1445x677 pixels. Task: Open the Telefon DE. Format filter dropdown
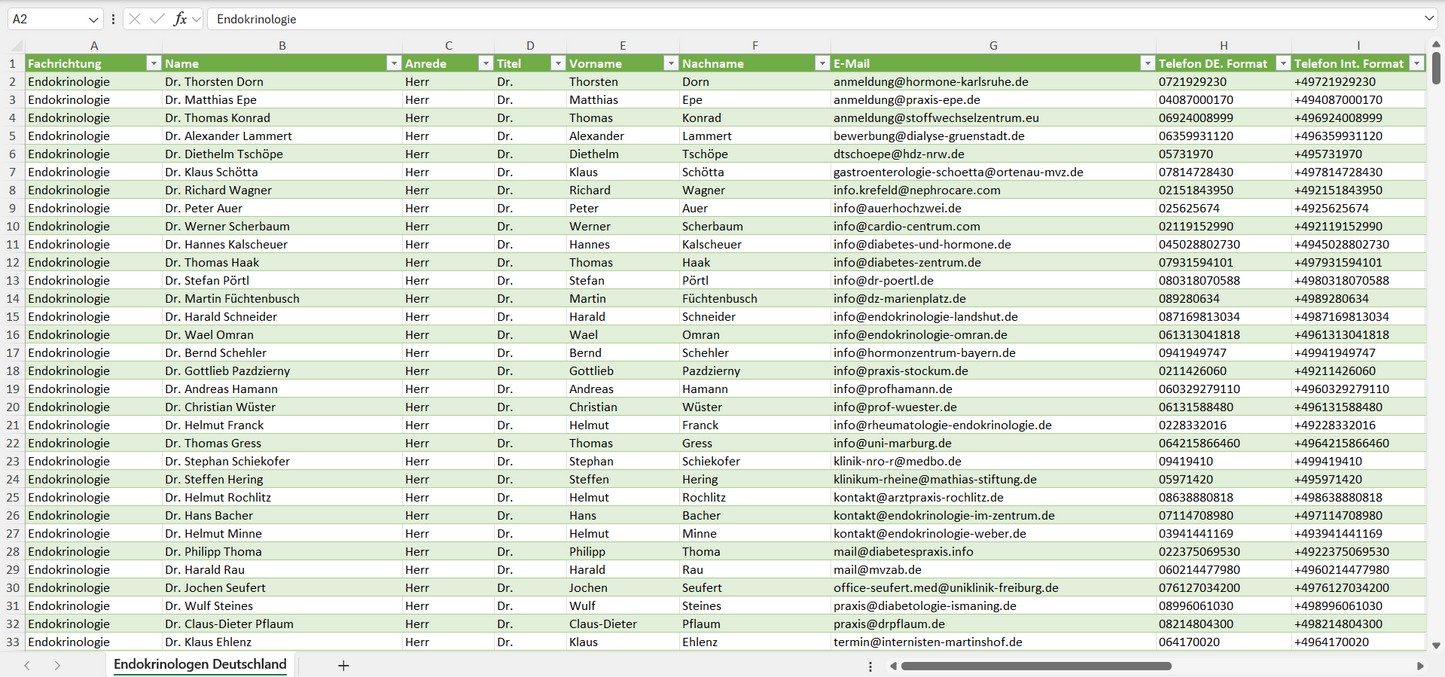[1282, 64]
